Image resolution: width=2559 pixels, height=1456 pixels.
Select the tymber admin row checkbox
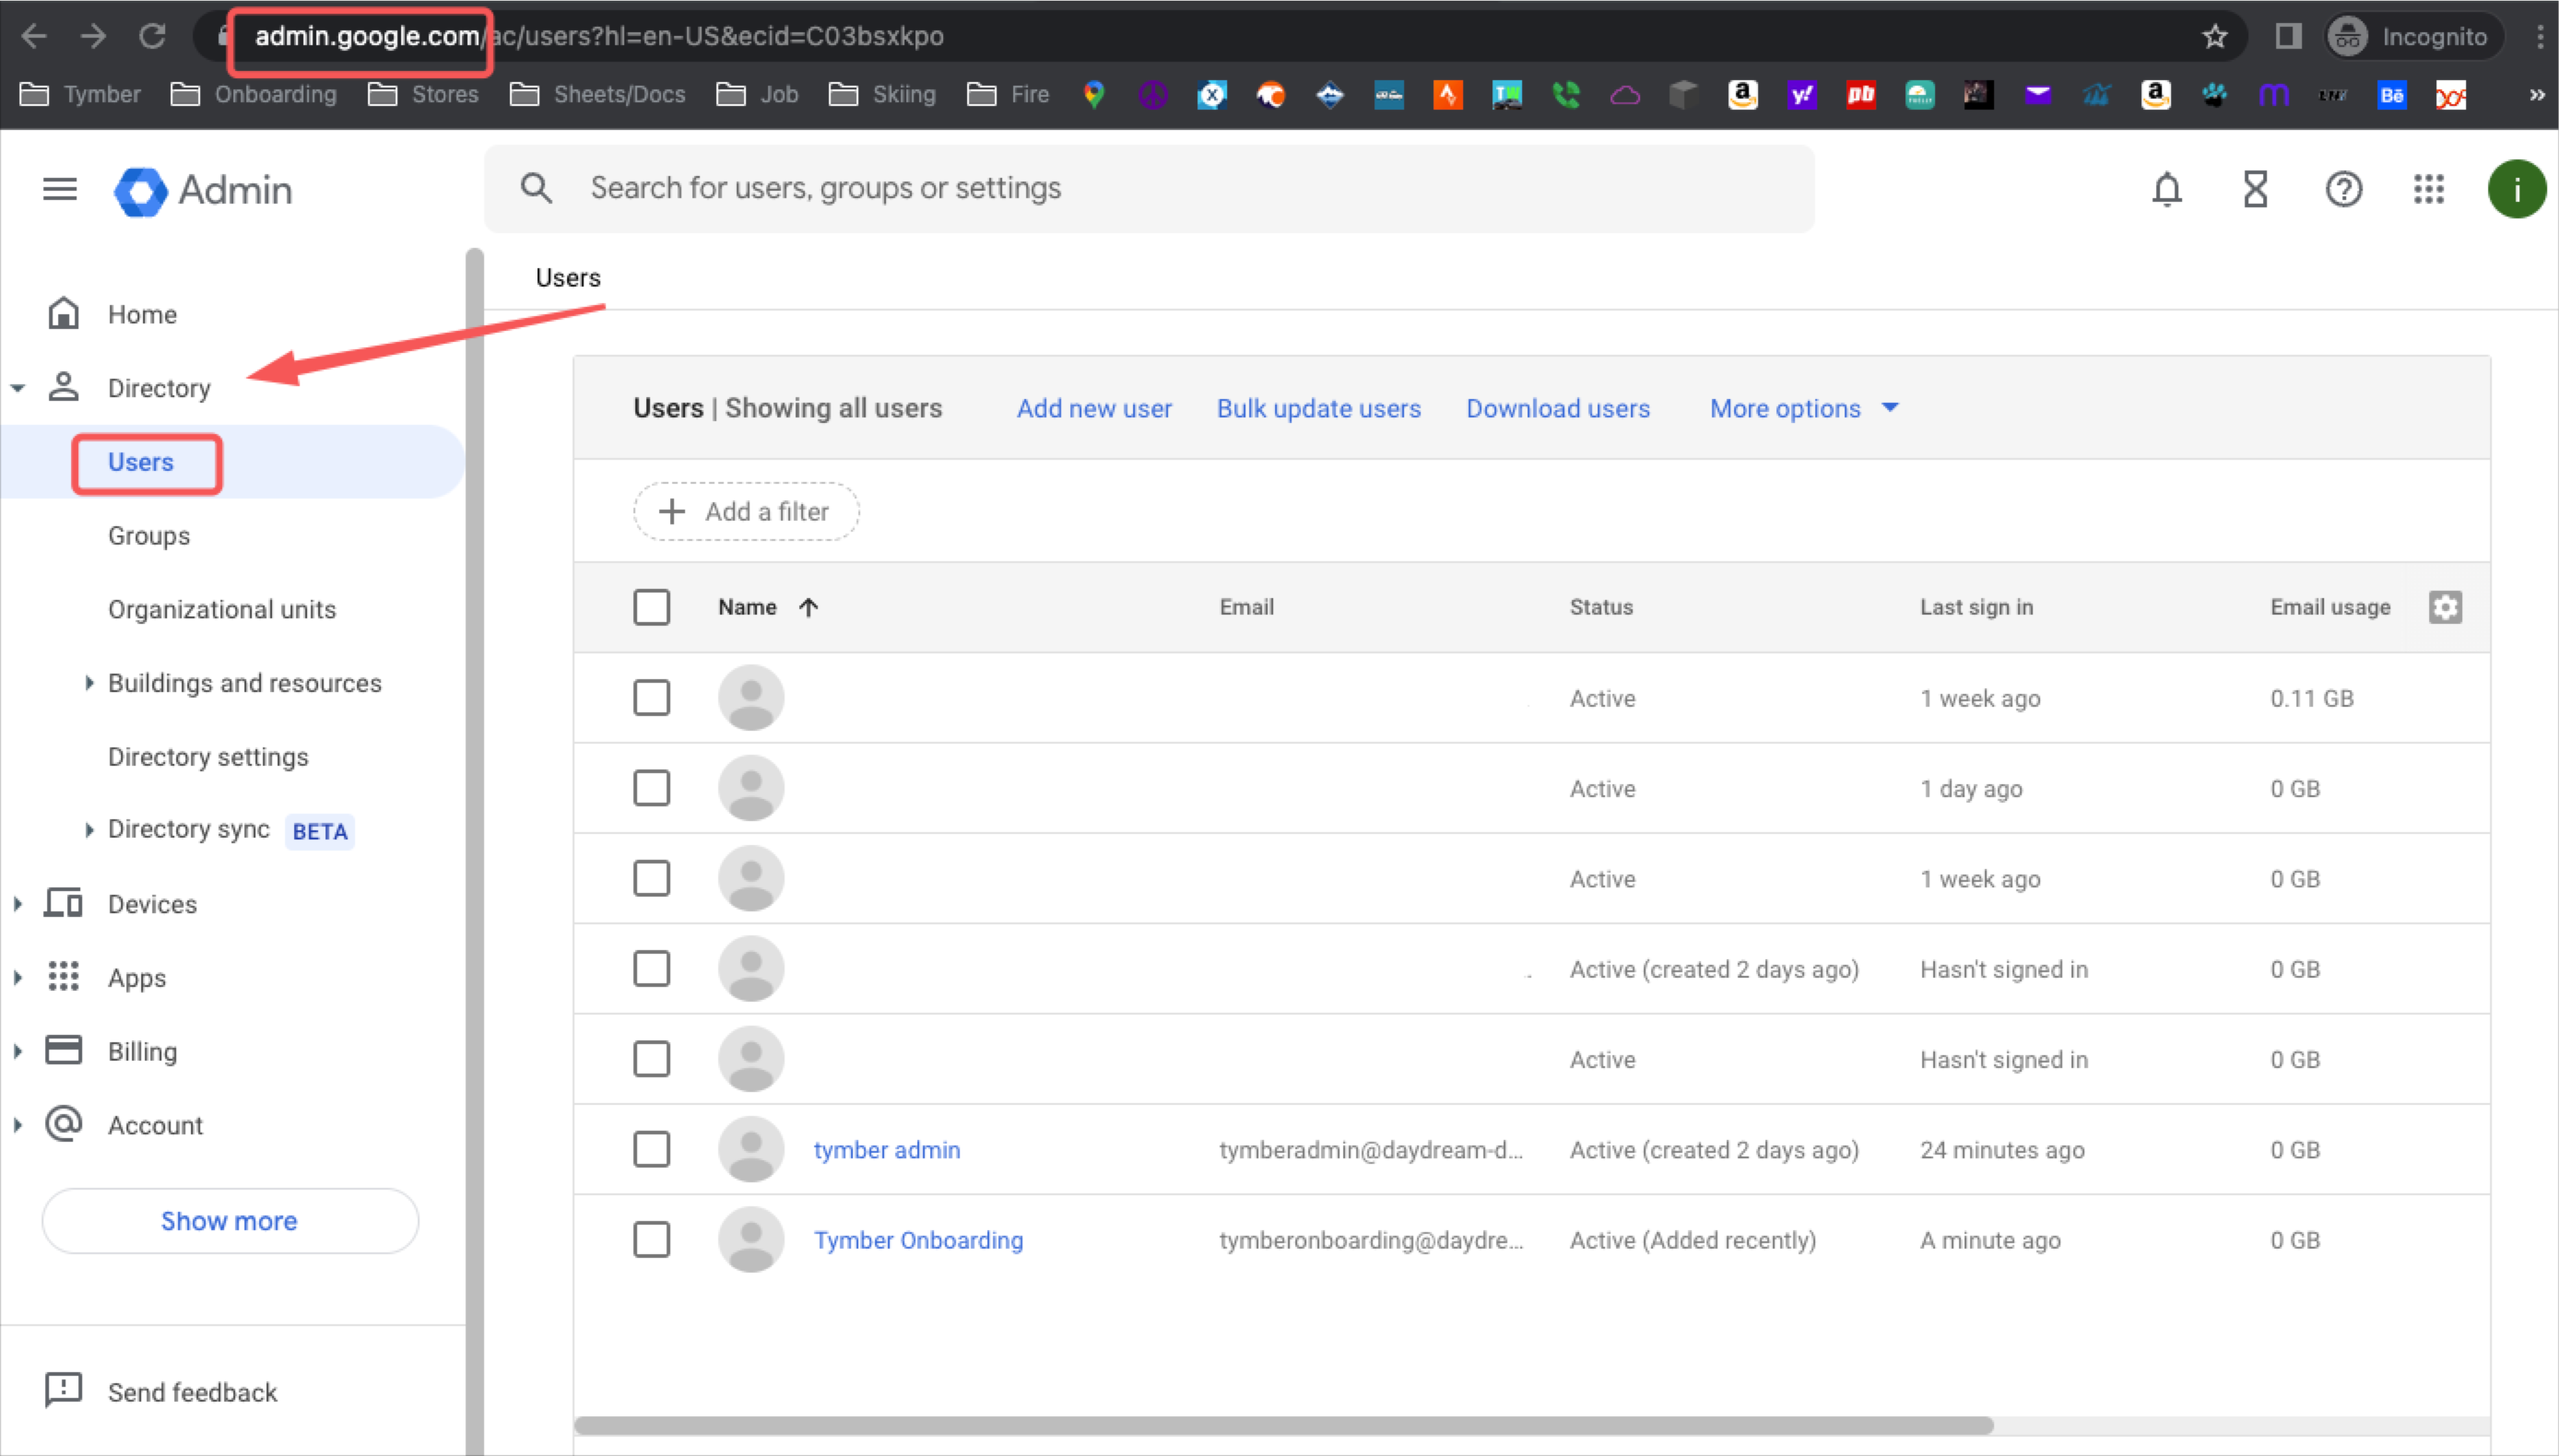651,1149
